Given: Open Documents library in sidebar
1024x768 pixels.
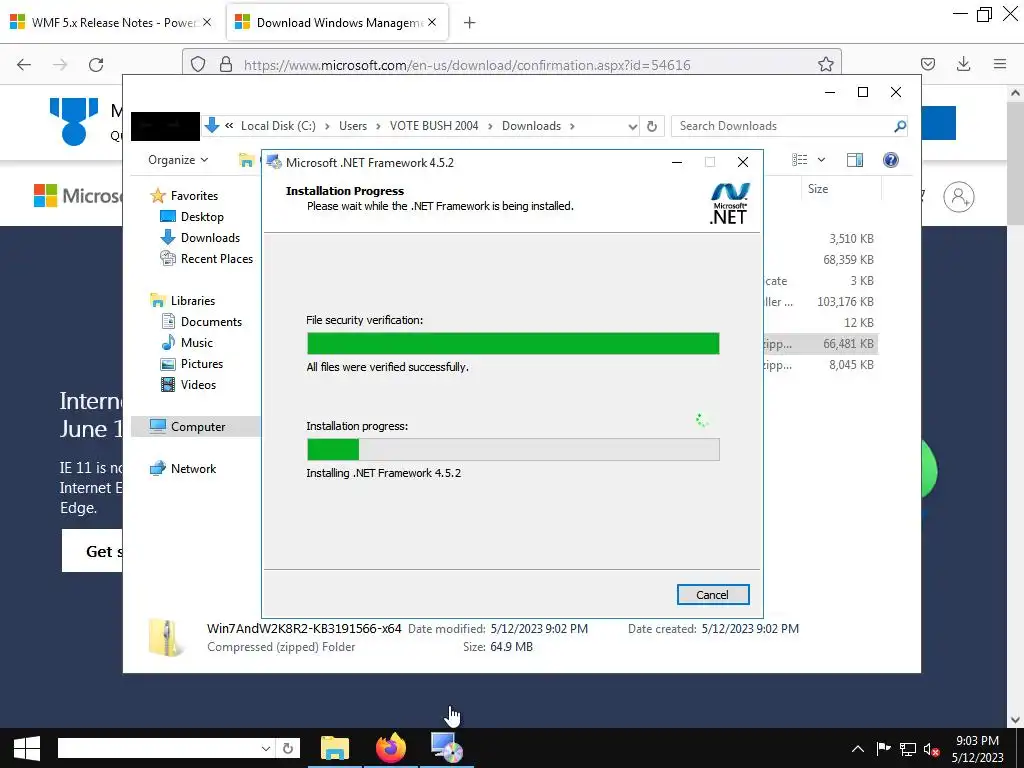Looking at the screenshot, I should point(211,321).
